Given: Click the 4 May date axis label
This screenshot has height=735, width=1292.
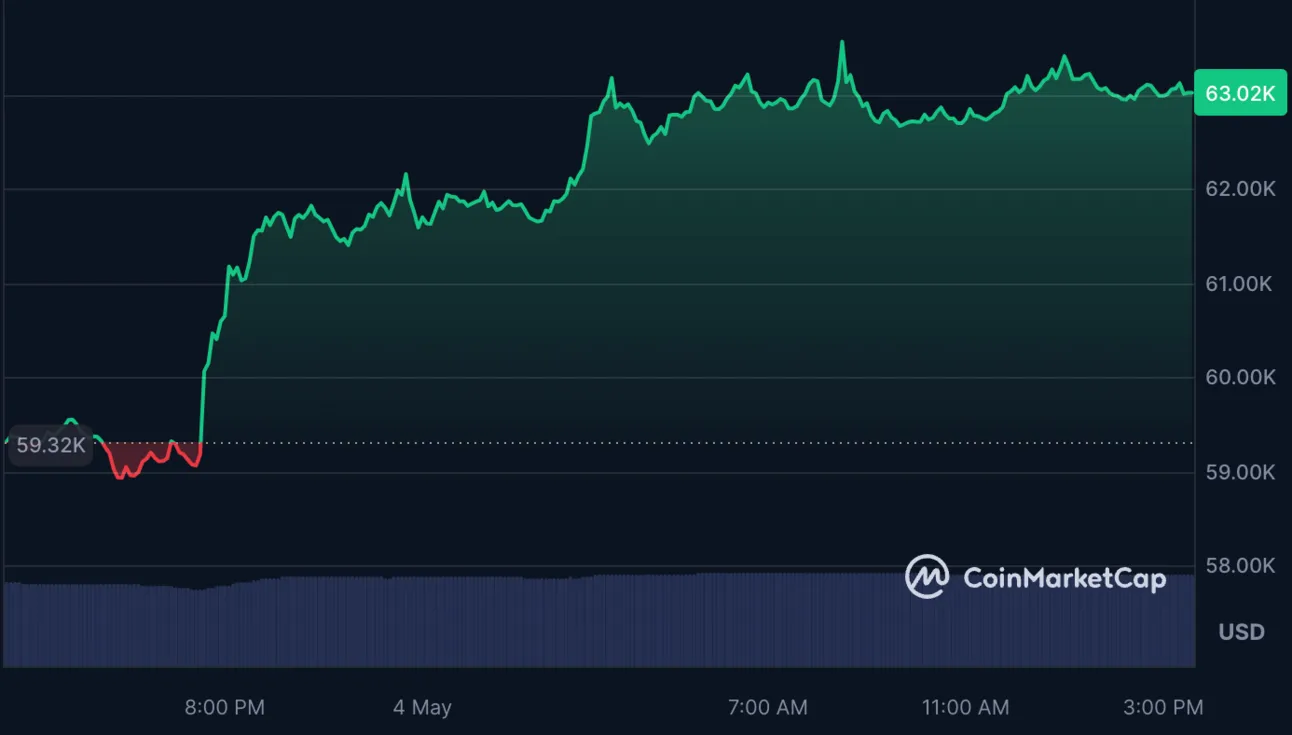Looking at the screenshot, I should tap(422, 708).
